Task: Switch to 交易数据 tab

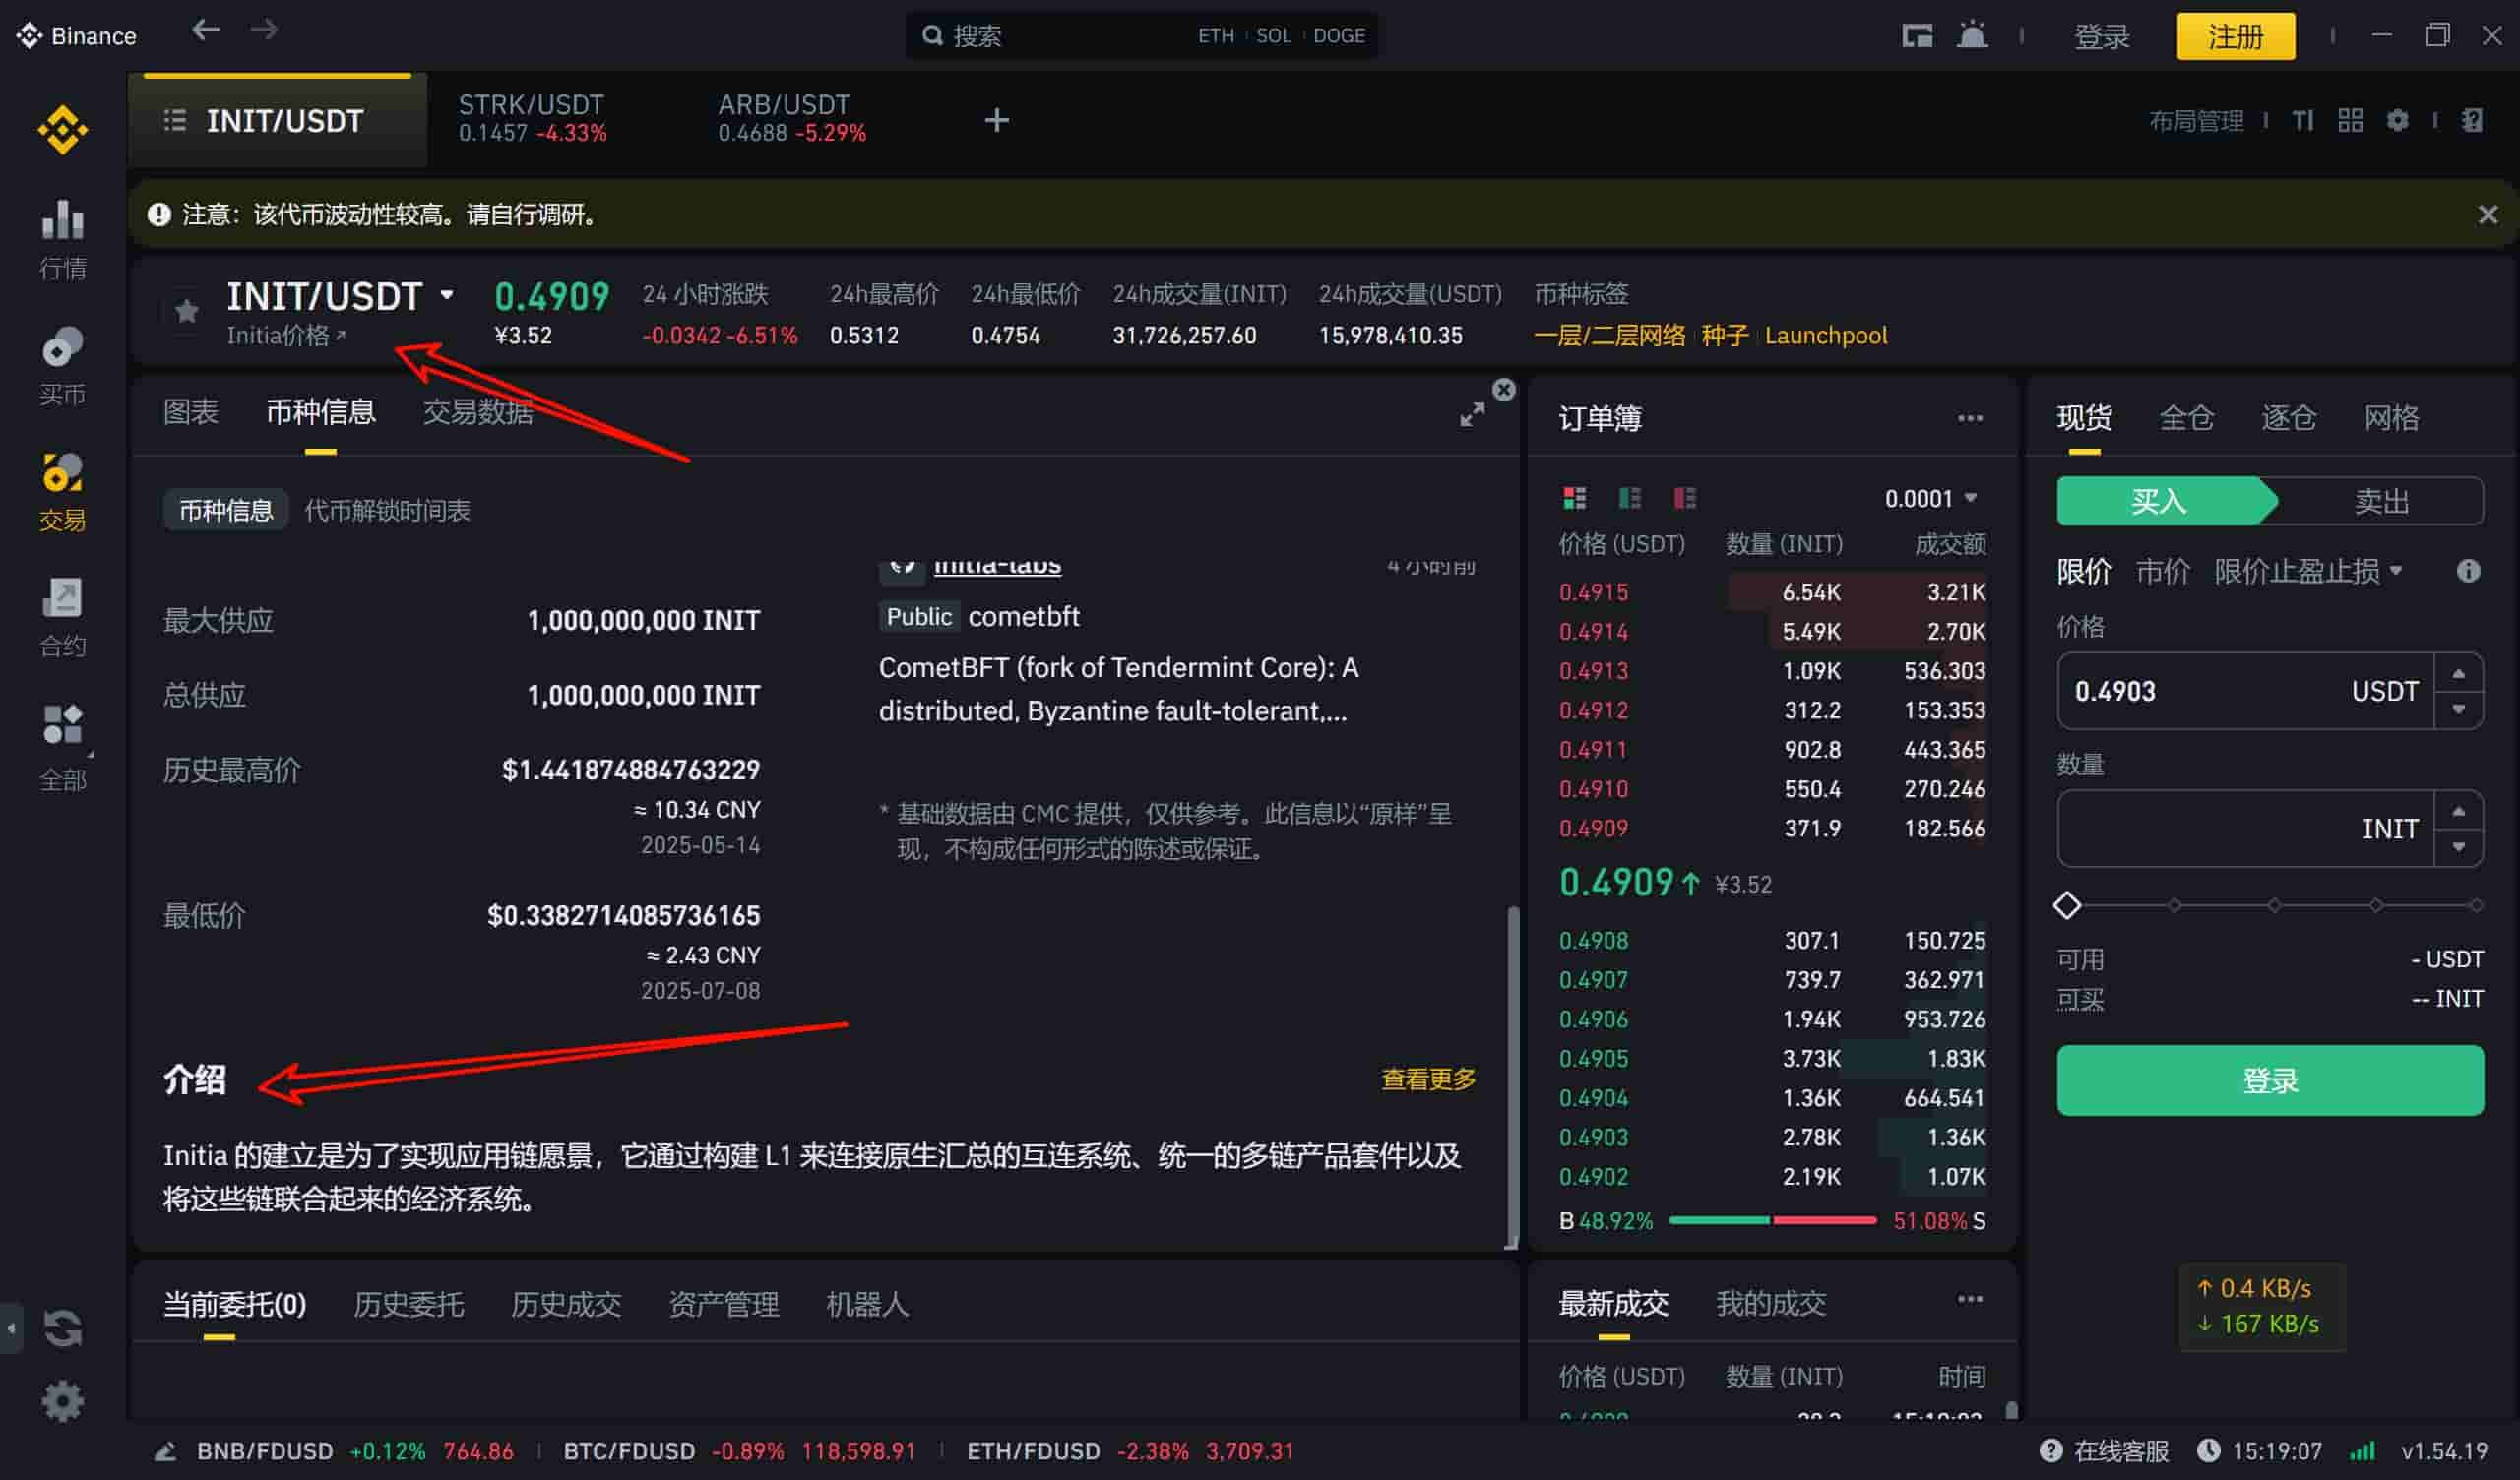Action: [477, 412]
